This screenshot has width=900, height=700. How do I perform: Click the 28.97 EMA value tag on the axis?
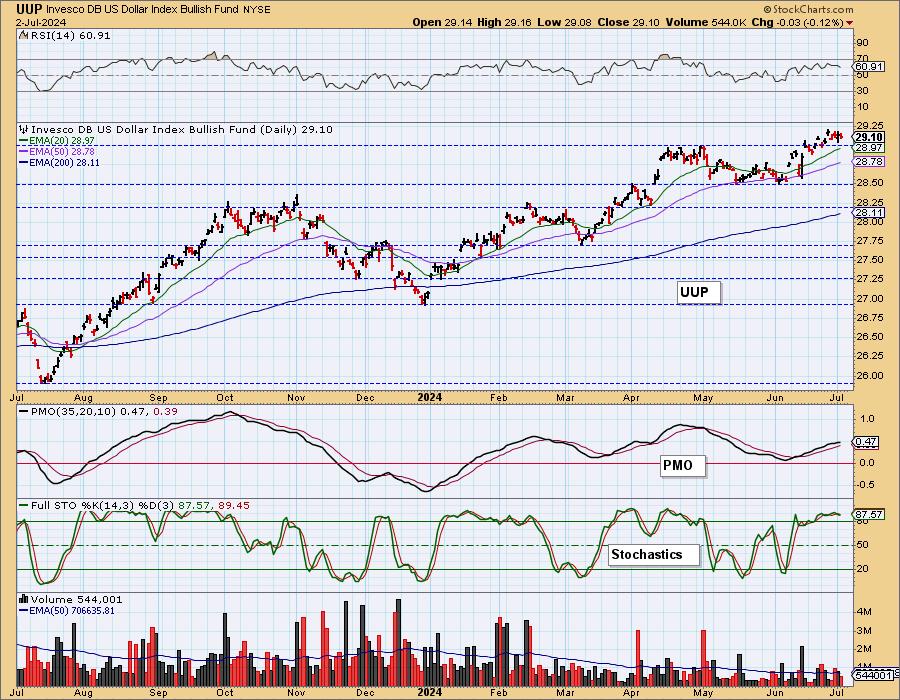(868, 148)
